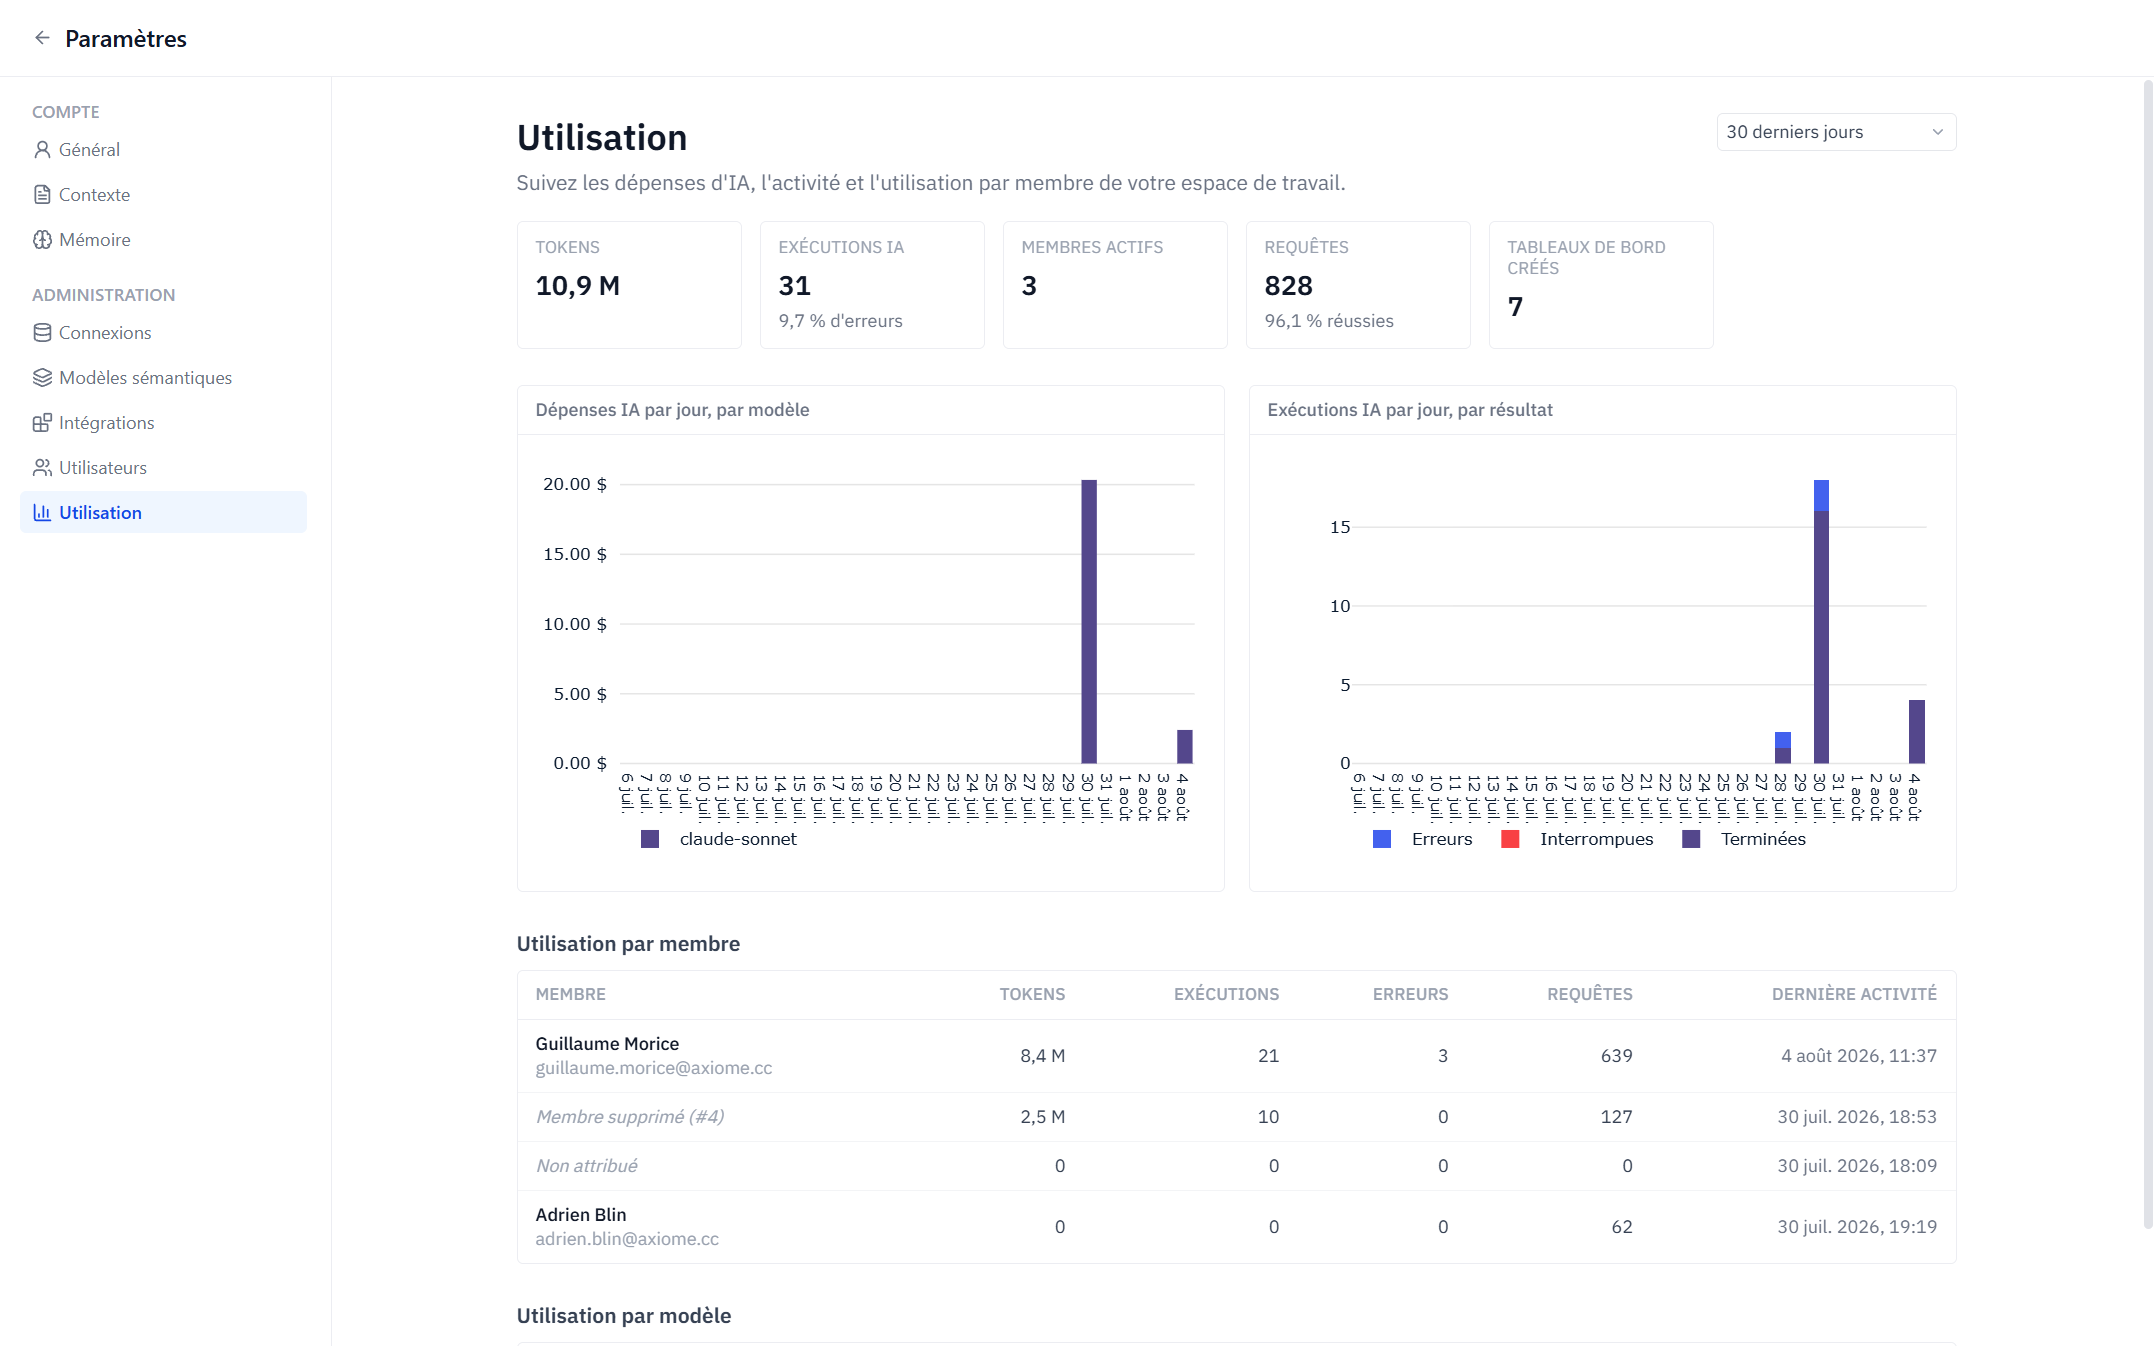Image resolution: width=2154 pixels, height=1346 pixels.
Task: Click the ERREURS column header
Action: coord(1410,994)
